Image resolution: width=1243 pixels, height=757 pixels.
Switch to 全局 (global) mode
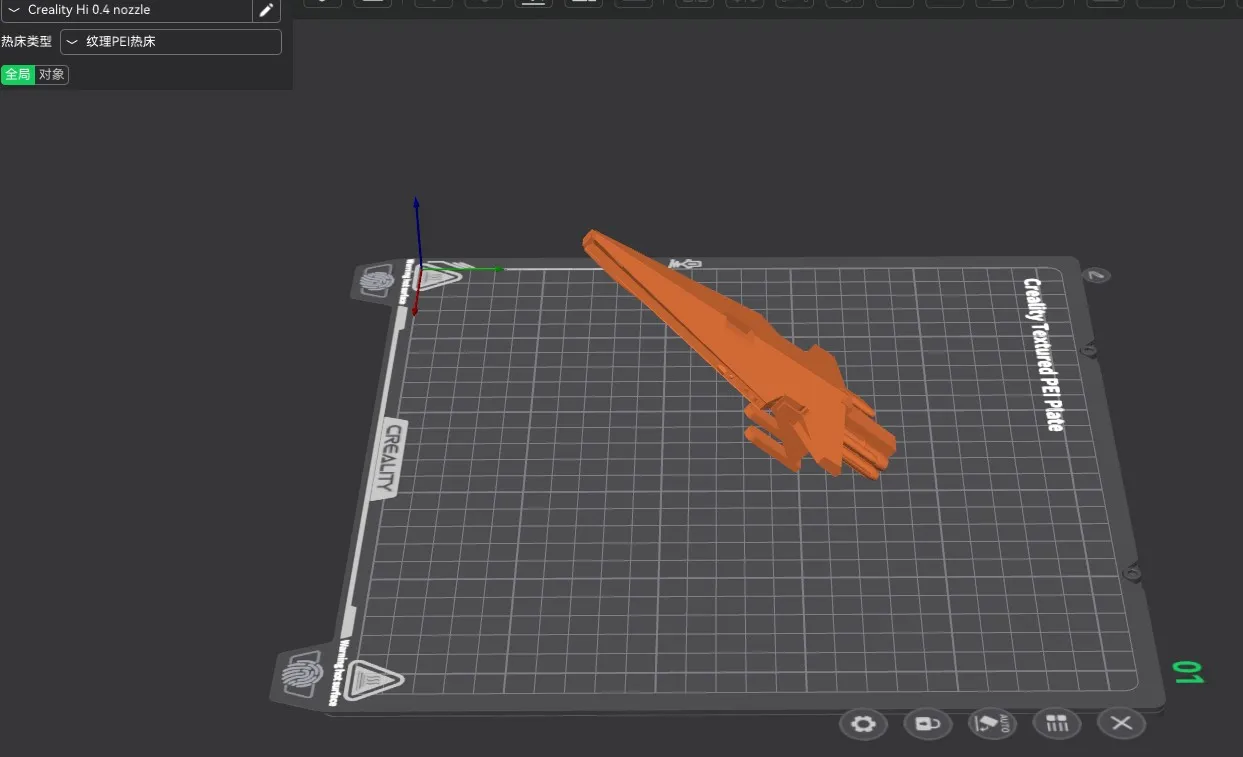[x=17, y=75]
